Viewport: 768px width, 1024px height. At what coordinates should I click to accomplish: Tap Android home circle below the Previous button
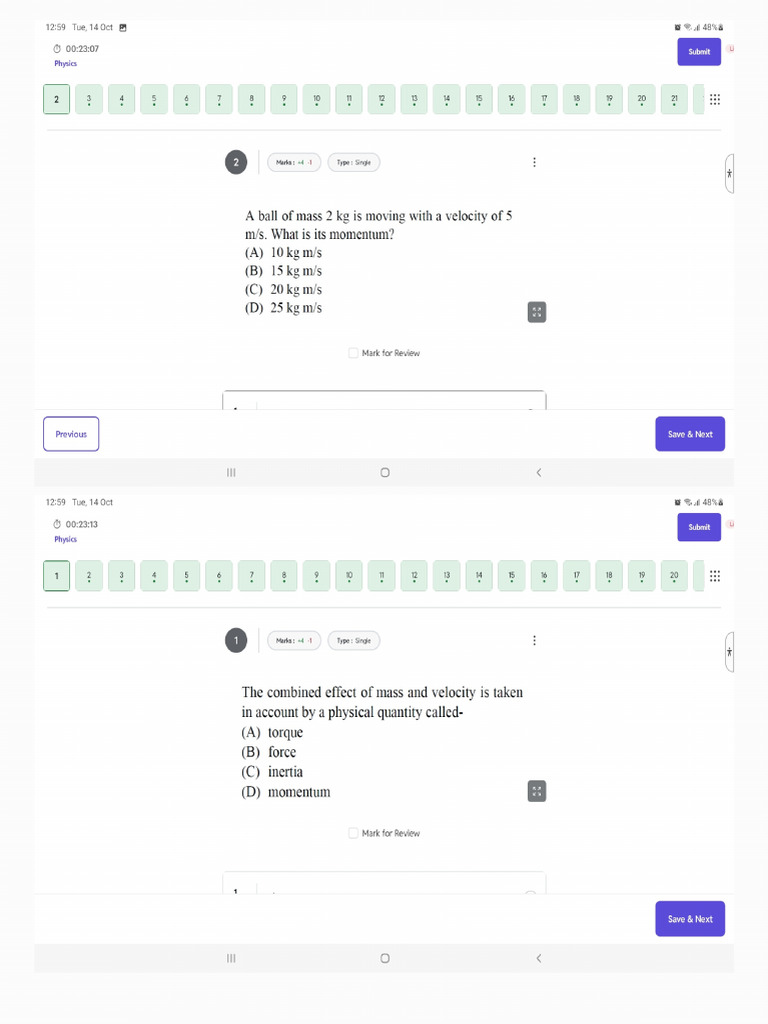385,473
